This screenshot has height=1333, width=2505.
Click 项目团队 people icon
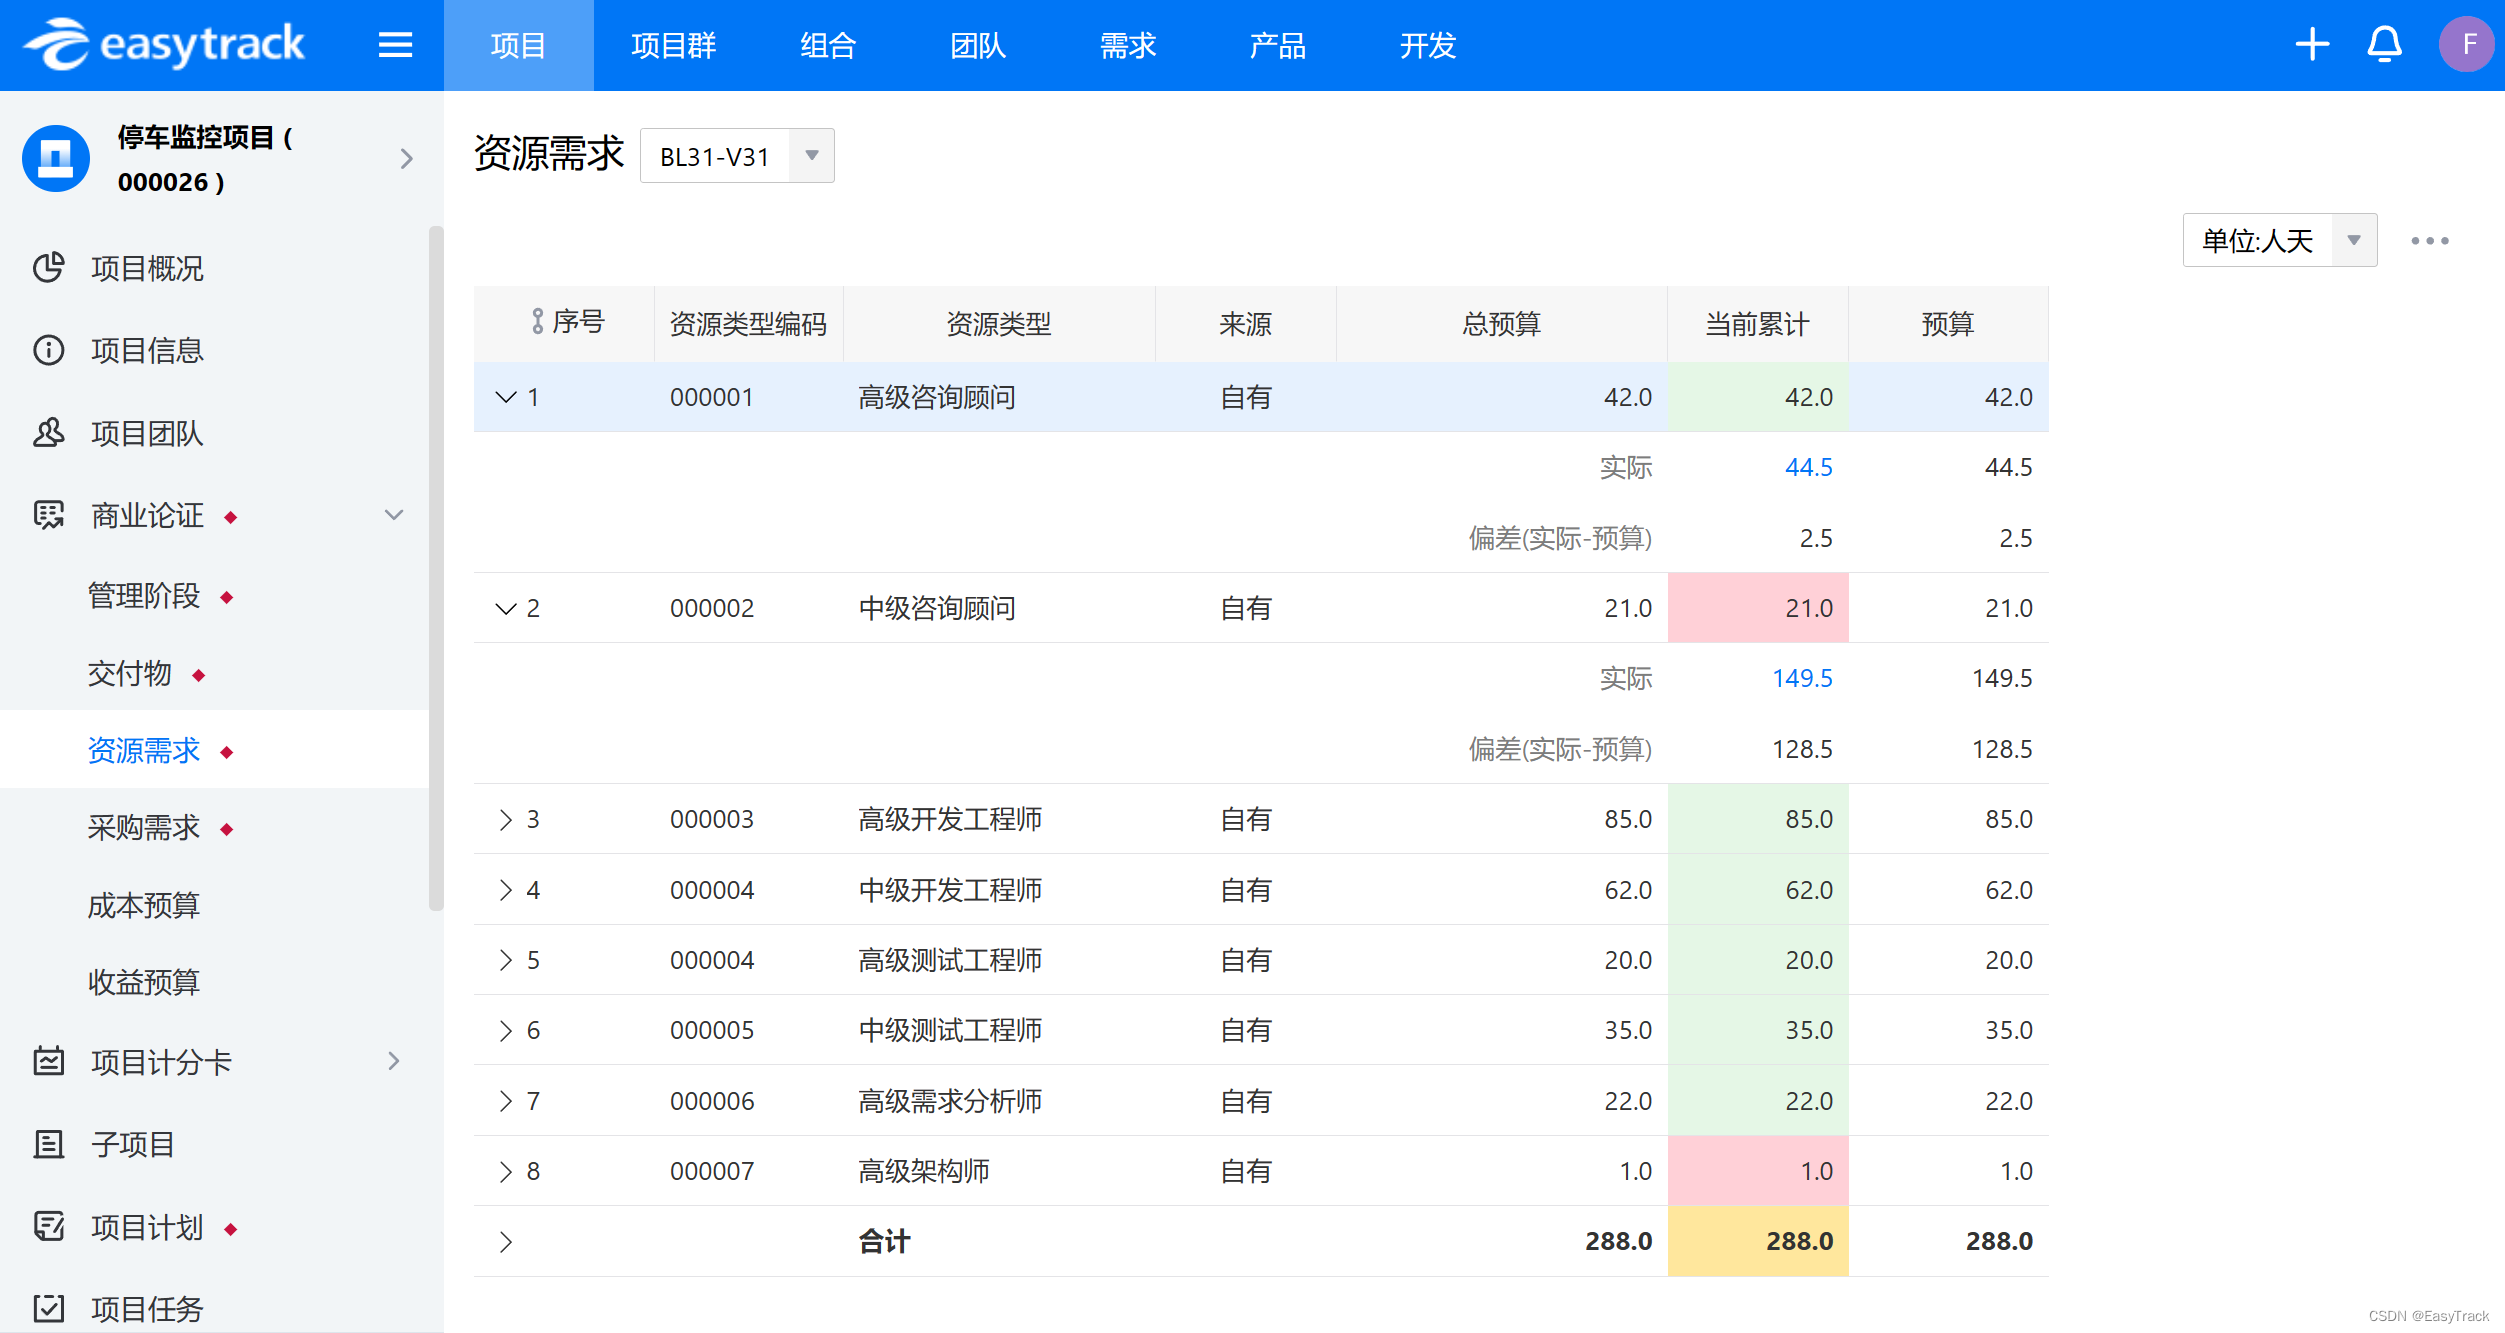48,433
